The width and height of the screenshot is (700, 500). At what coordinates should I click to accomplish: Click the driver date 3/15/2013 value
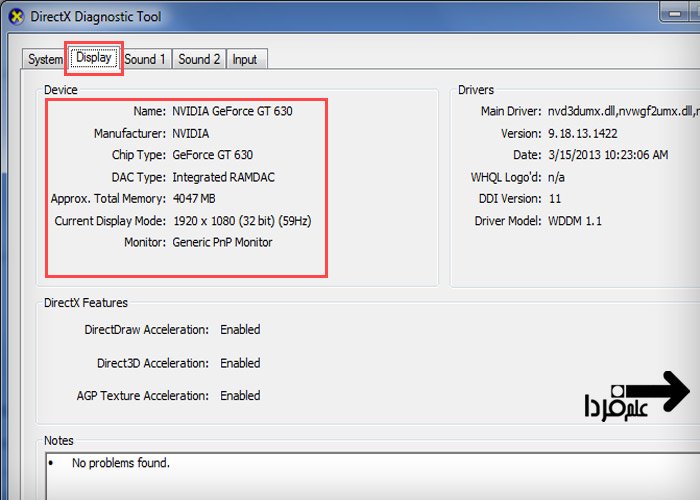pyautogui.click(x=608, y=155)
